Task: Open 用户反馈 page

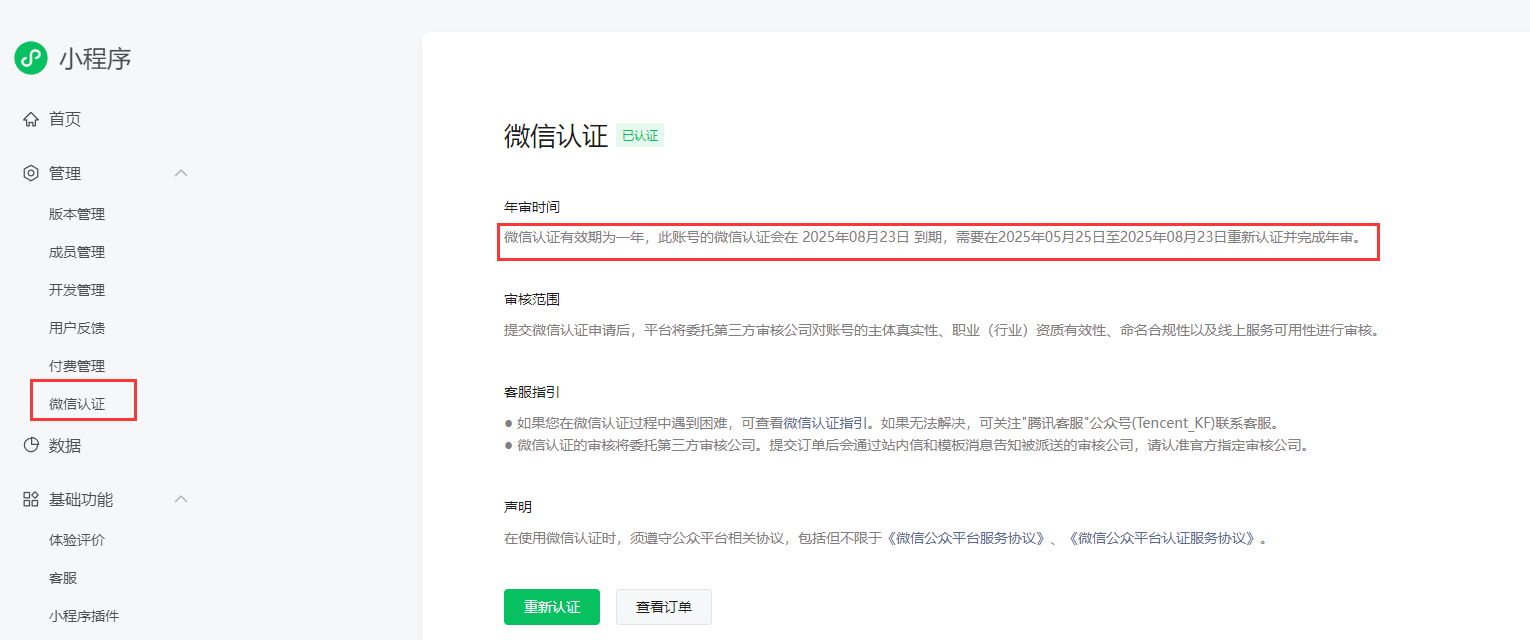Action: click(77, 328)
